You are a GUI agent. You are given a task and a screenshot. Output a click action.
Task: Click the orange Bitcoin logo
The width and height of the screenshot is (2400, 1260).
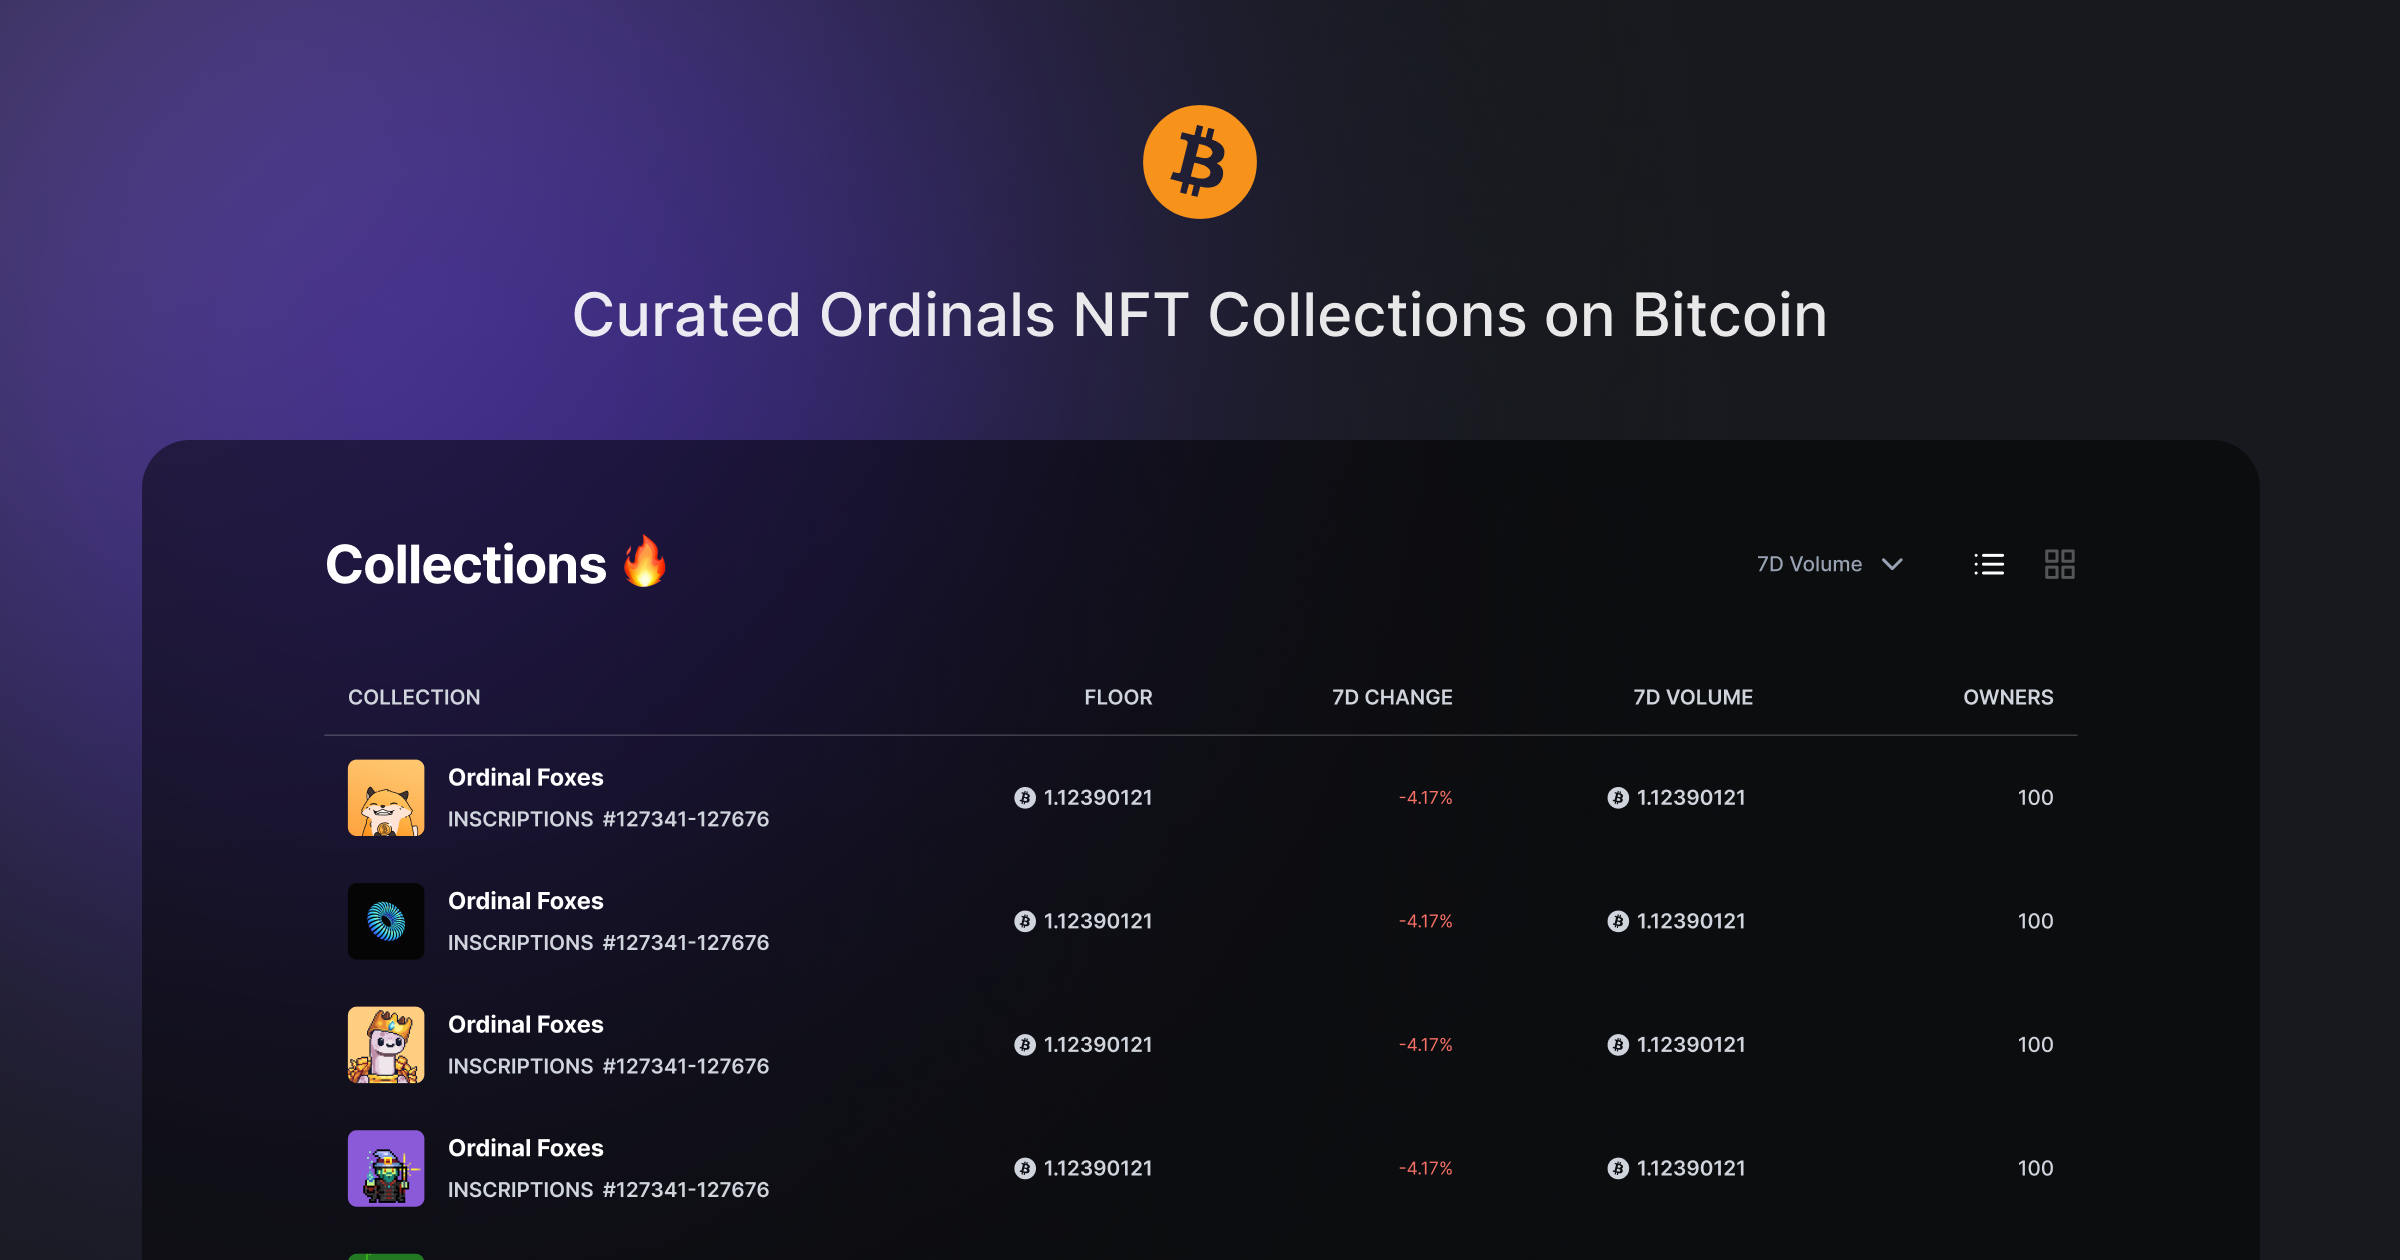[x=1199, y=162]
